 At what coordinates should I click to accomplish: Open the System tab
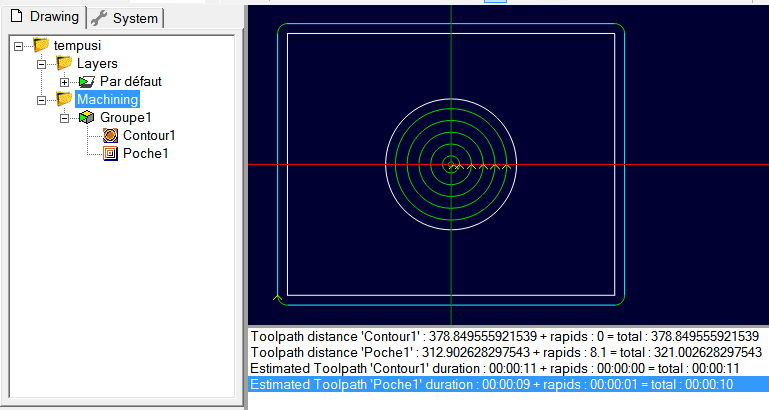(x=126, y=19)
